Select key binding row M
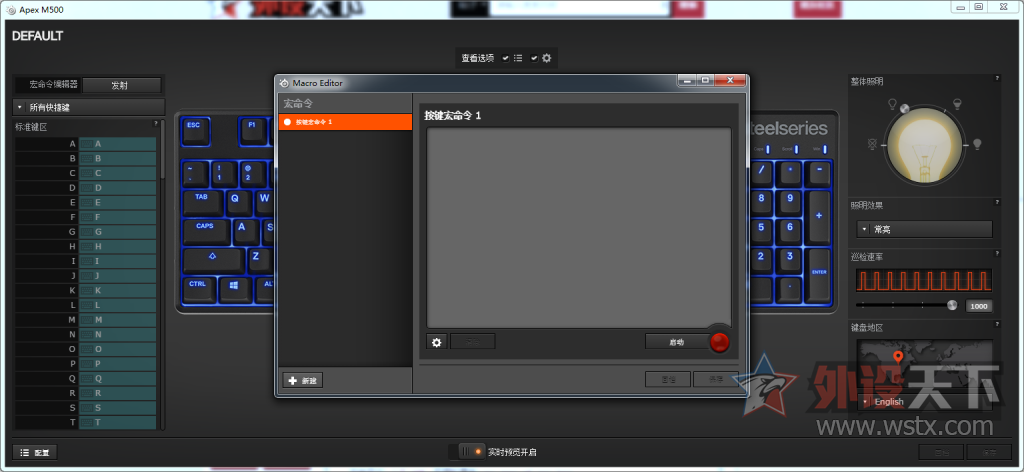The height and width of the screenshot is (472, 1024). pyautogui.click(x=86, y=319)
